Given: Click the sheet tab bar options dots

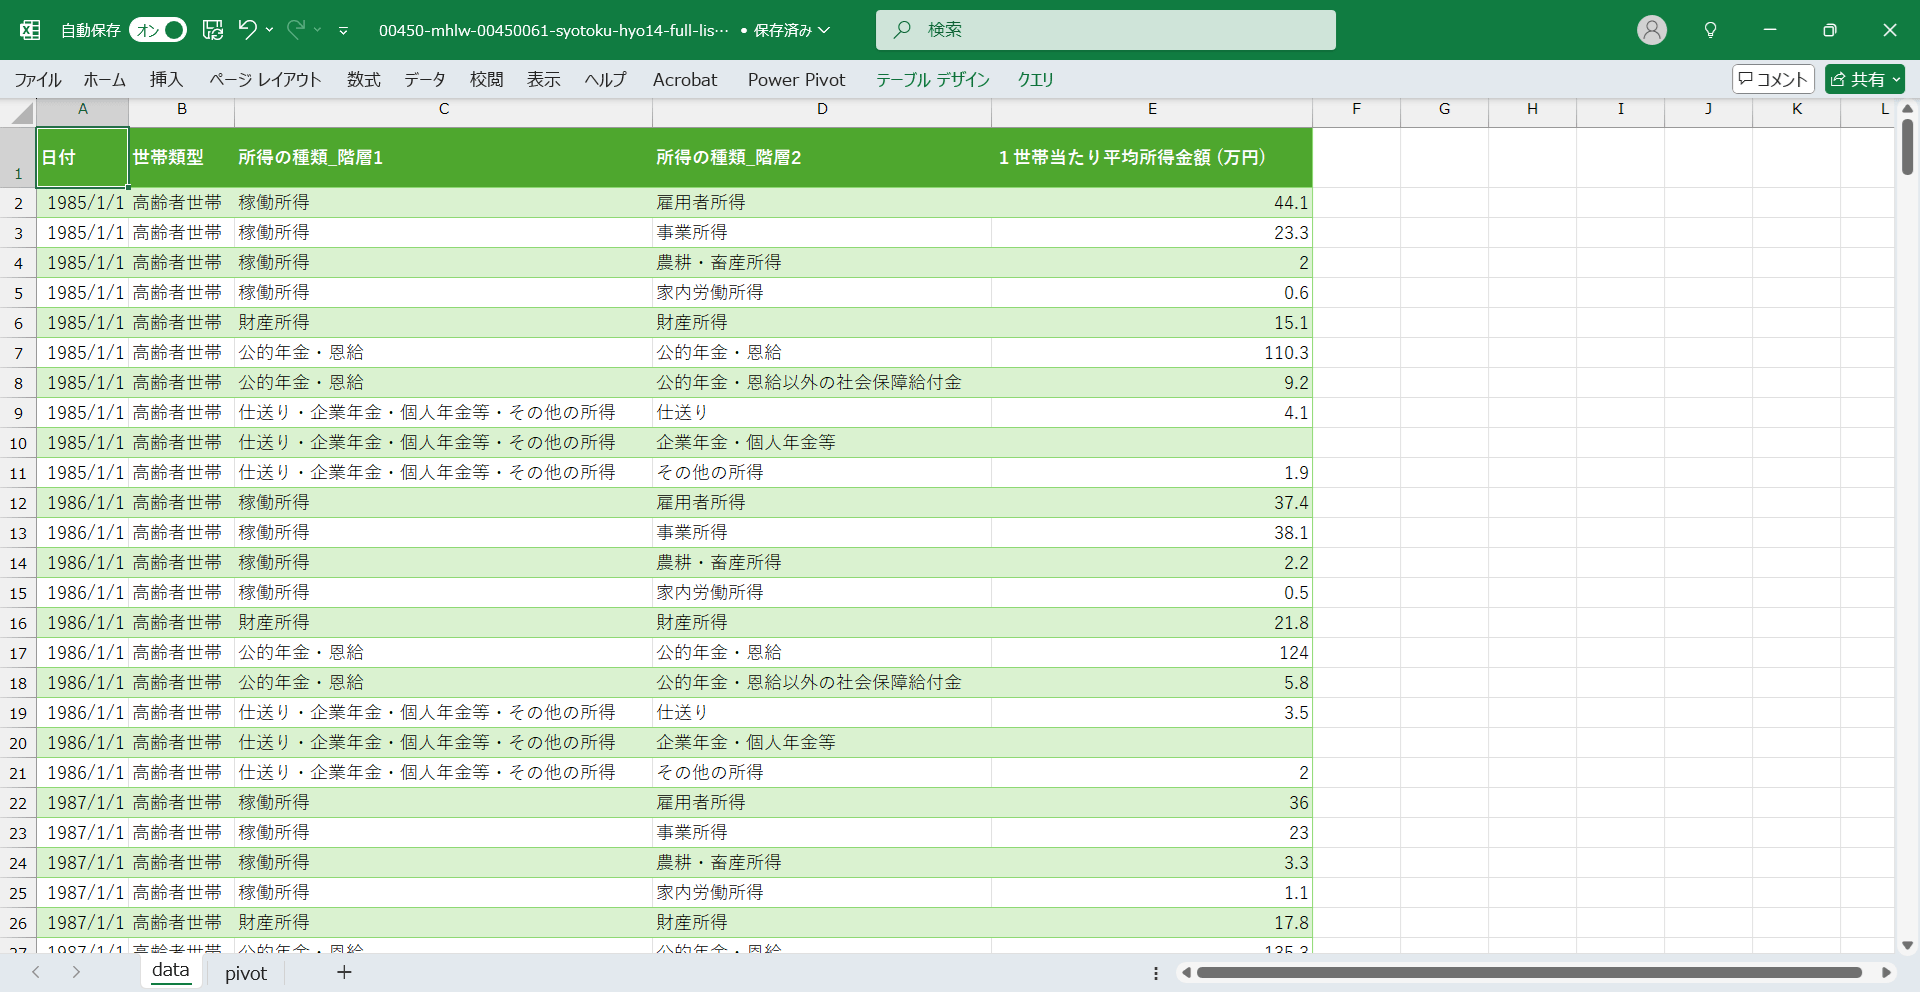Looking at the screenshot, I should (1156, 973).
